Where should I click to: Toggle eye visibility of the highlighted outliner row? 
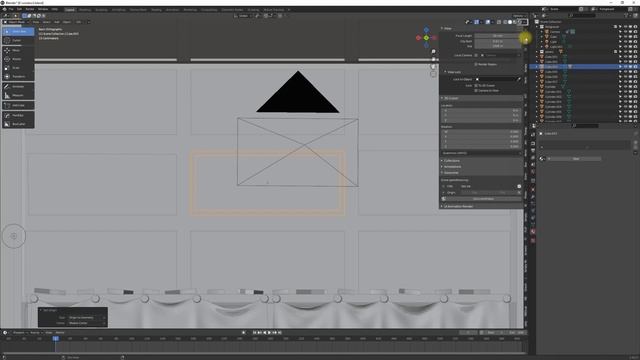tap(625, 67)
